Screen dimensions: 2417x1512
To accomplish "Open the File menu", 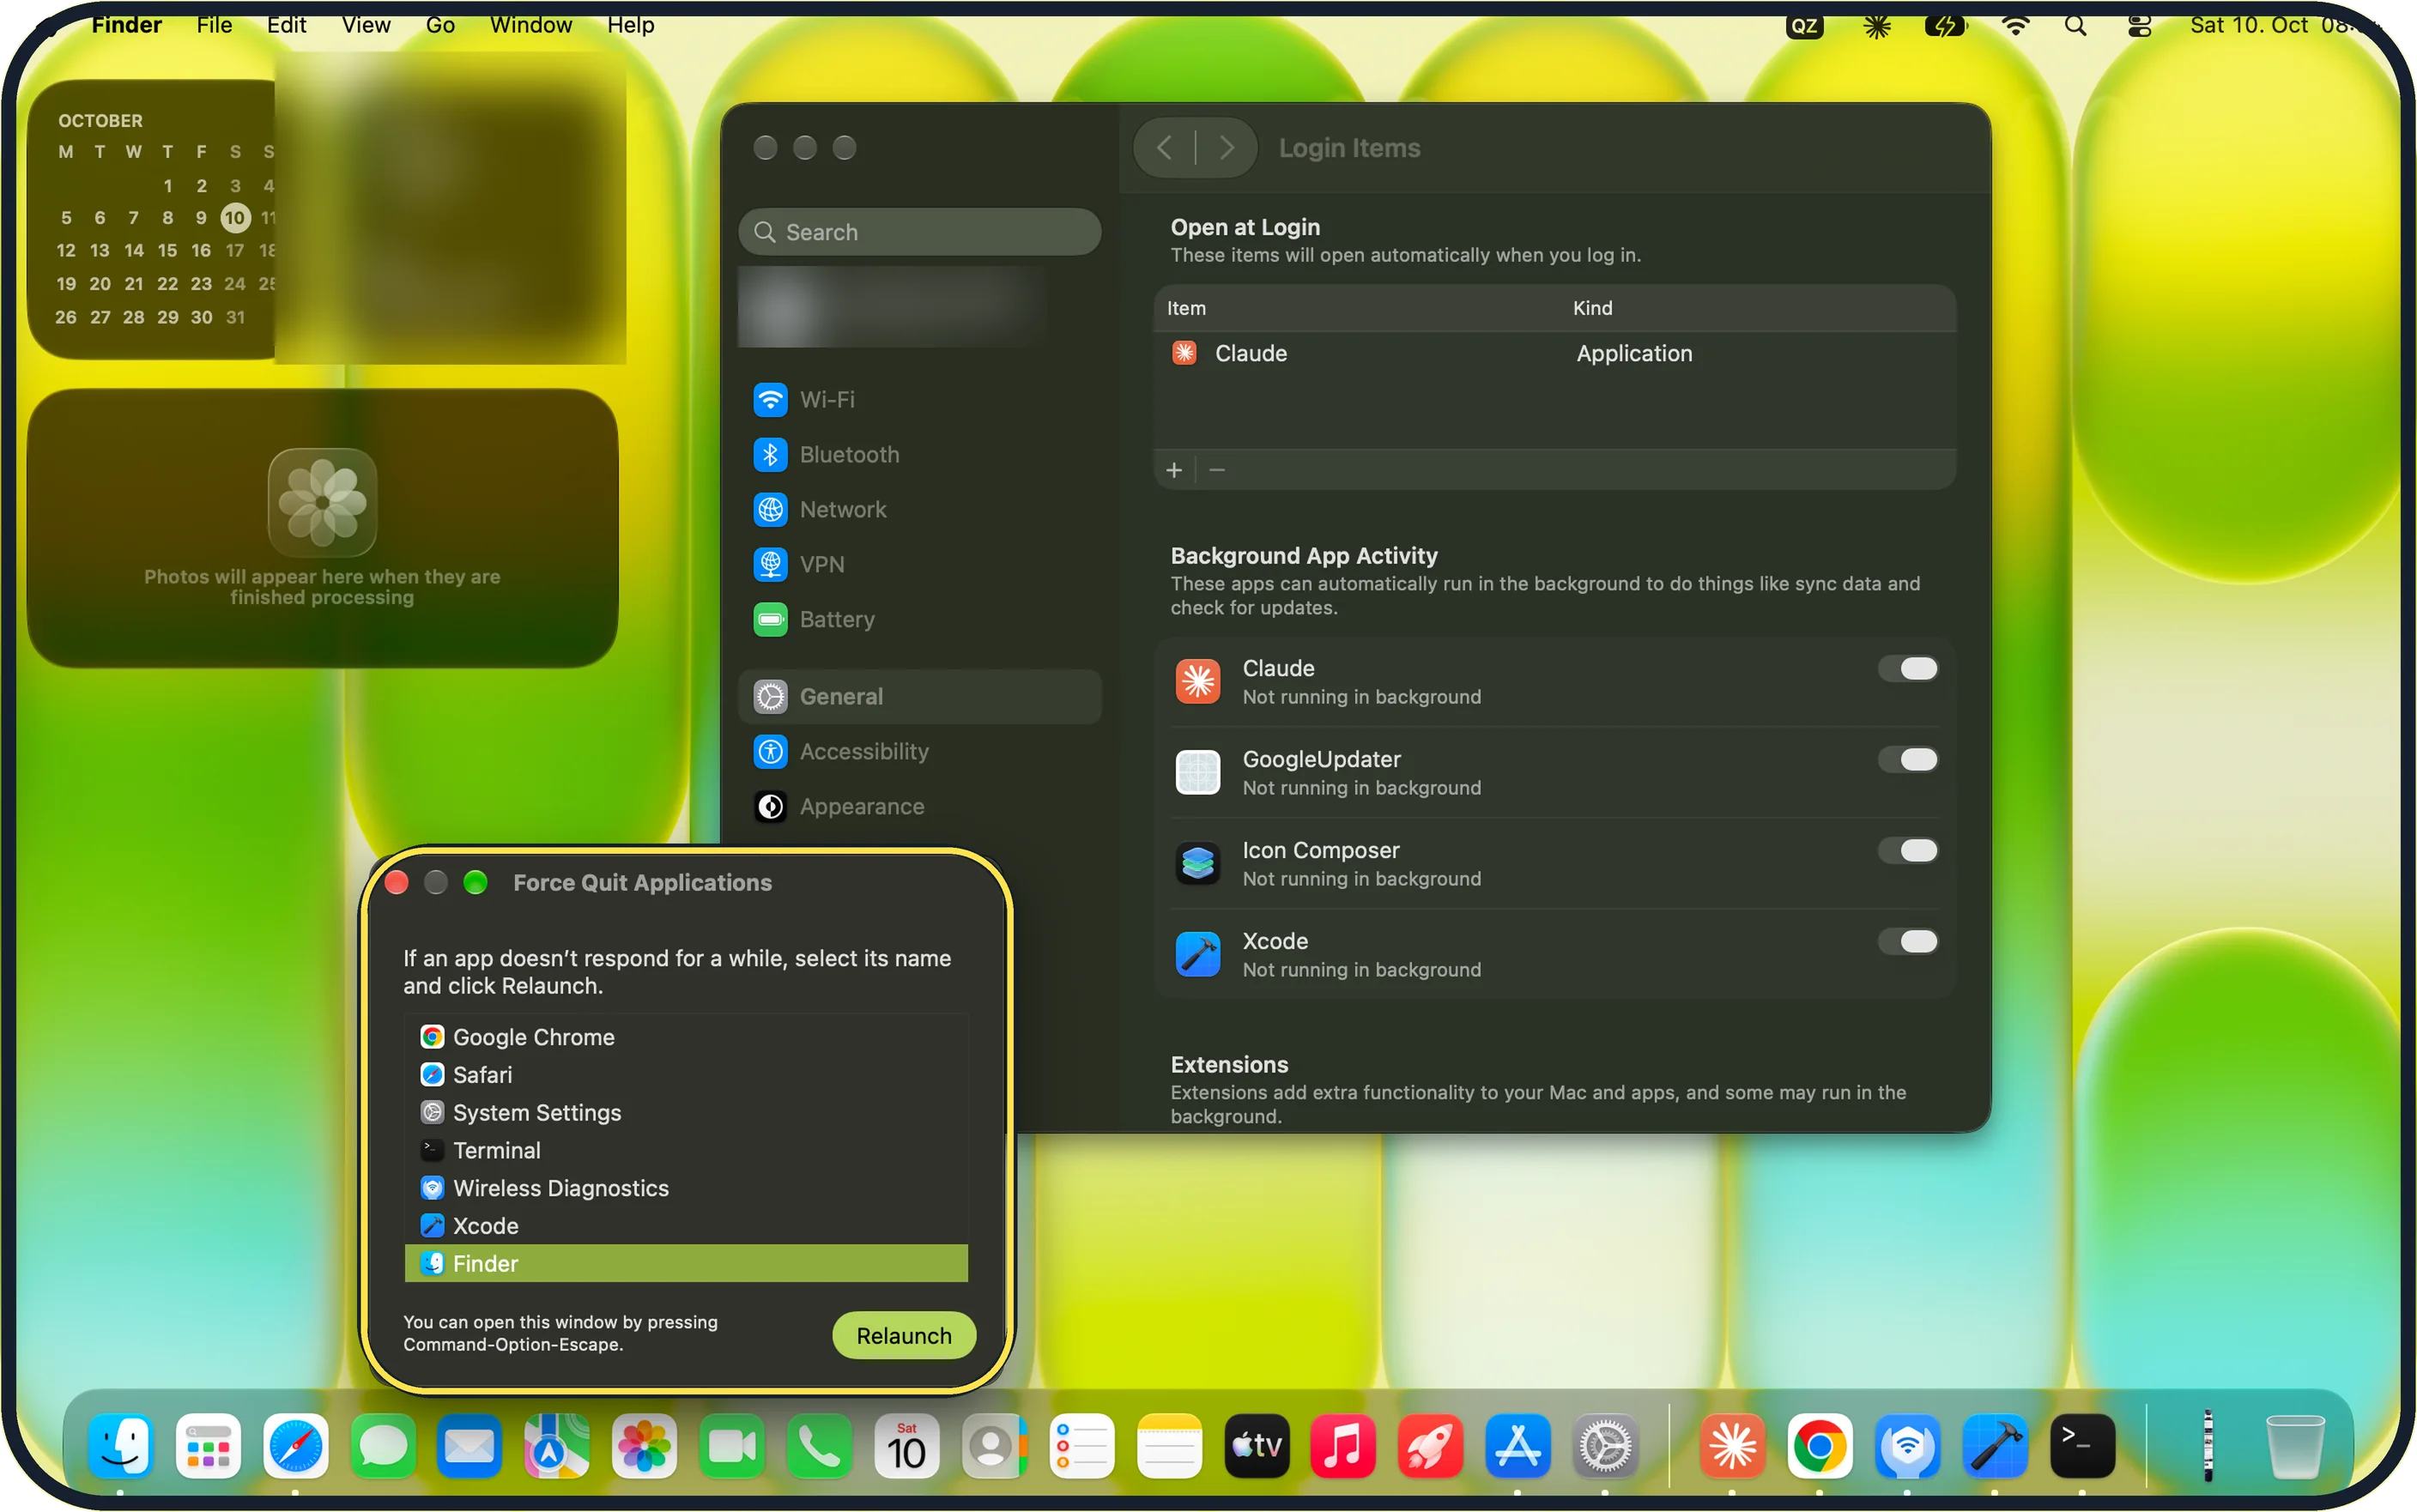I will 214,25.
